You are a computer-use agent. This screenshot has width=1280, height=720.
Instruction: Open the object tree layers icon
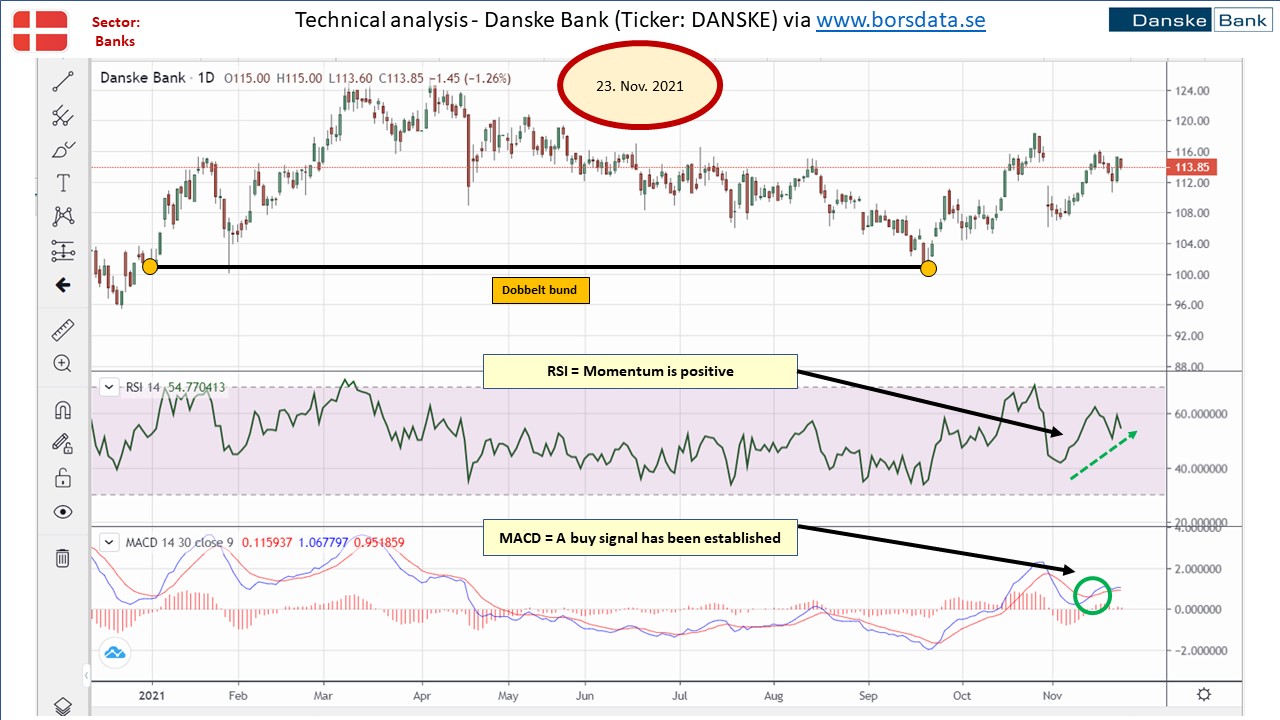(63, 705)
